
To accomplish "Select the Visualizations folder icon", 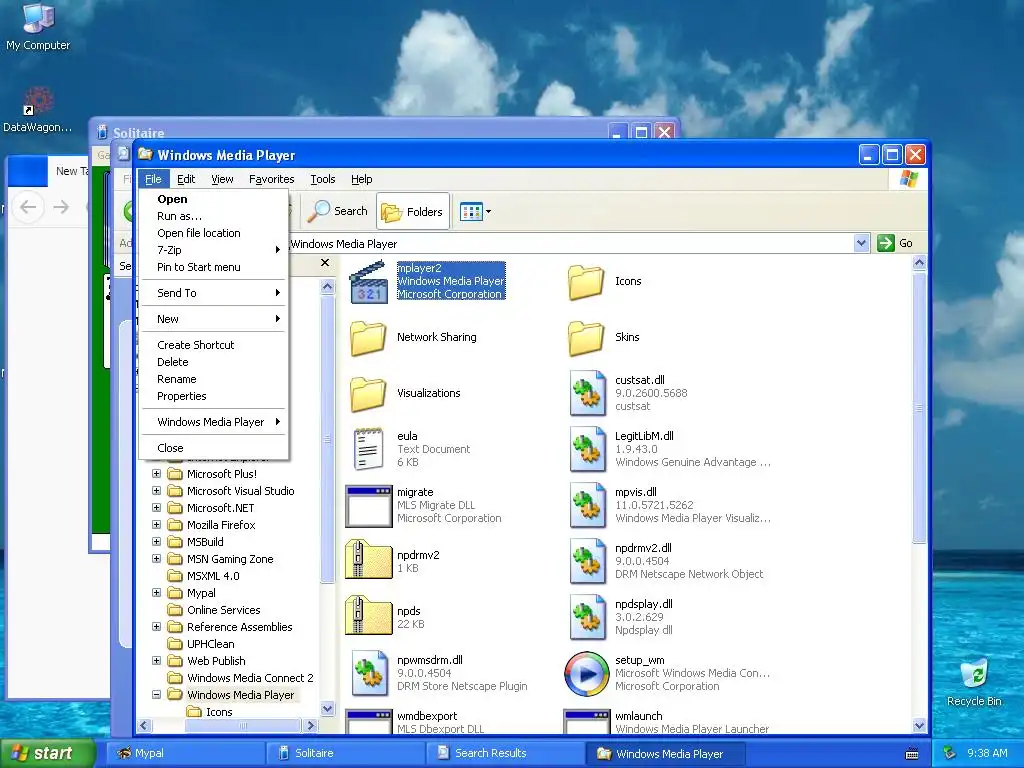I will 368,394.
